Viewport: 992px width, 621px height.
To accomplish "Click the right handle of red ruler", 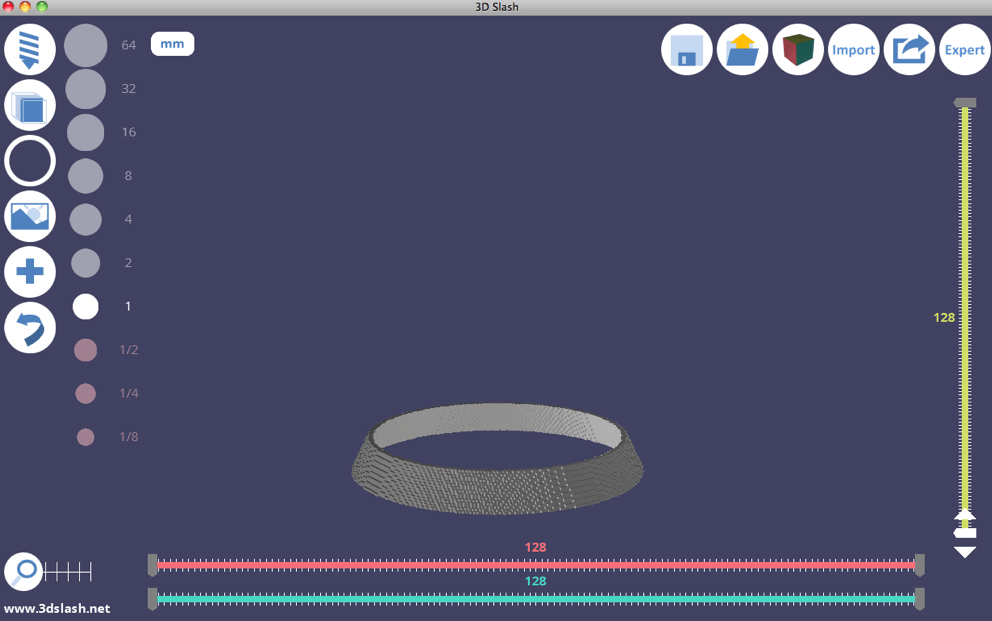I will 920,565.
